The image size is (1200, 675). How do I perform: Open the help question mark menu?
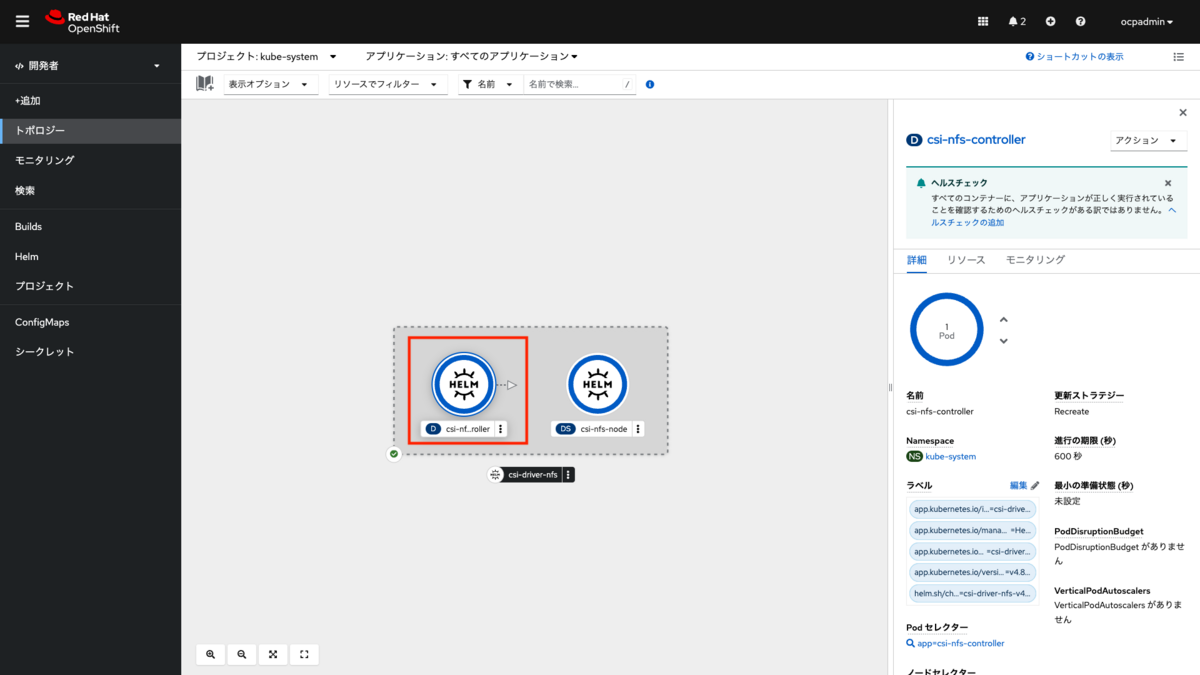1080,21
